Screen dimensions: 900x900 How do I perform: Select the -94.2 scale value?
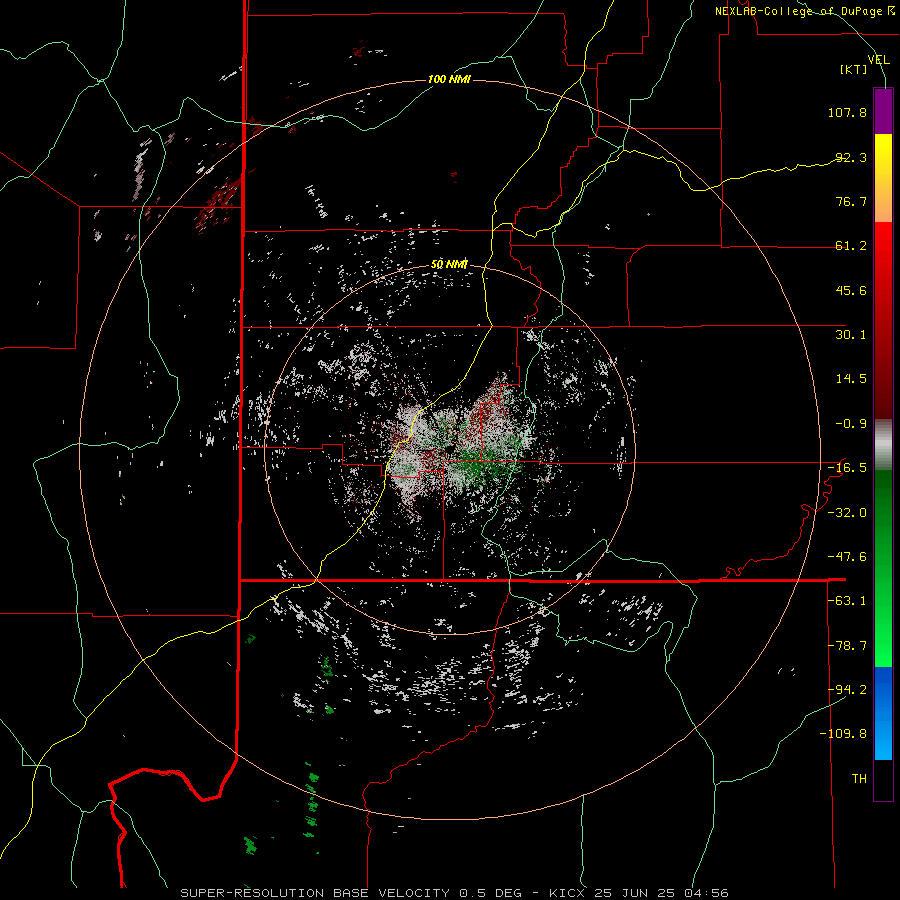coord(847,689)
